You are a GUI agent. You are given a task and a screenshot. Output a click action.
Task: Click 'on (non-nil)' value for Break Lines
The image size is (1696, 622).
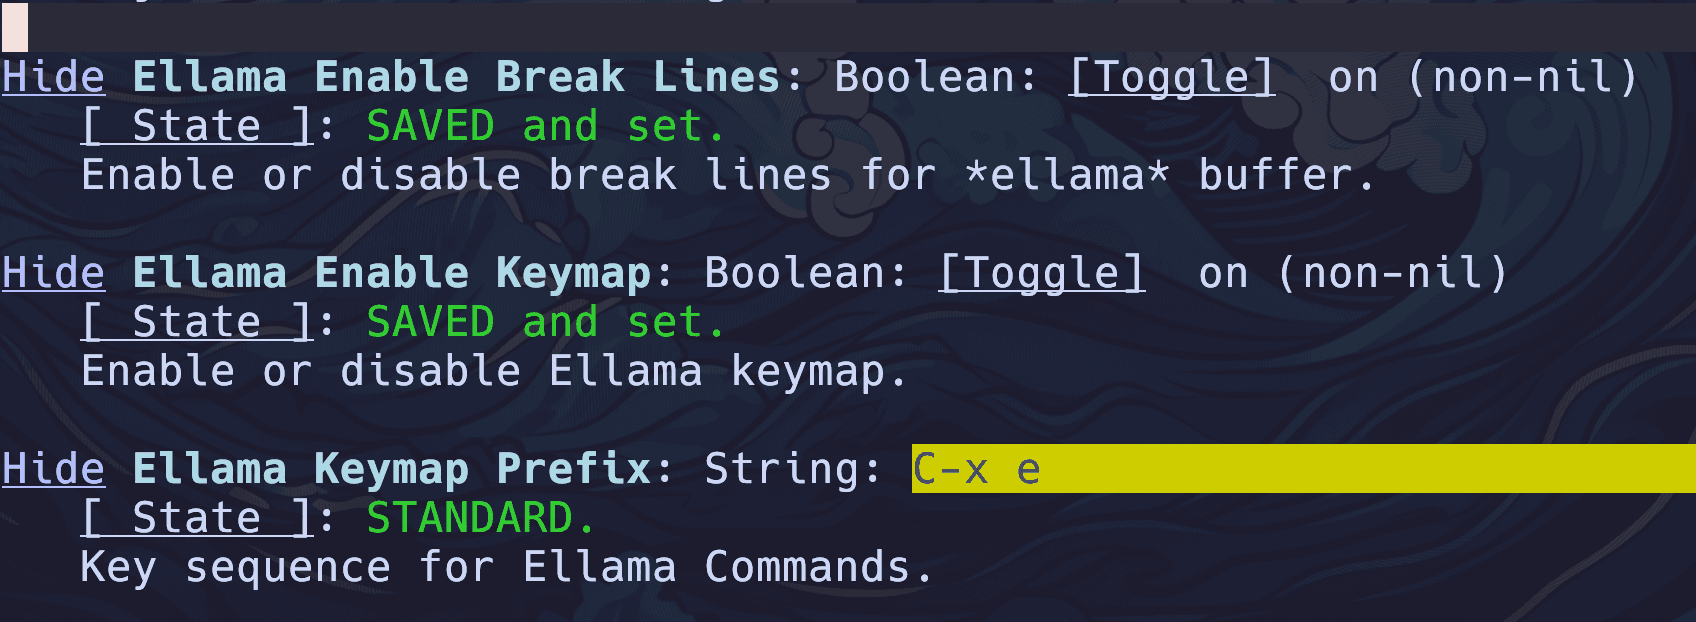point(1483,77)
